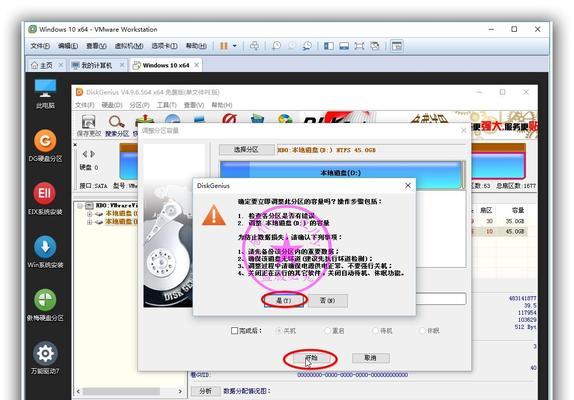Click the blue 本地磁盘(D:) partition bar
This screenshot has height=400, width=574.
click(340, 173)
